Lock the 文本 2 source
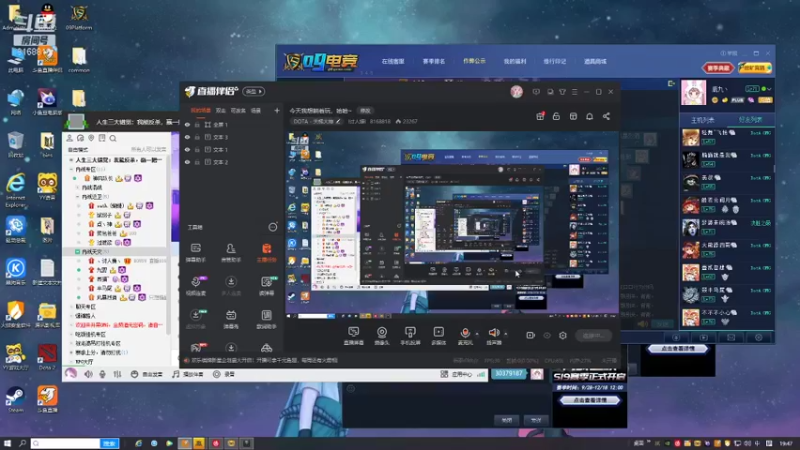The width and height of the screenshot is (800, 450). click(x=197, y=162)
